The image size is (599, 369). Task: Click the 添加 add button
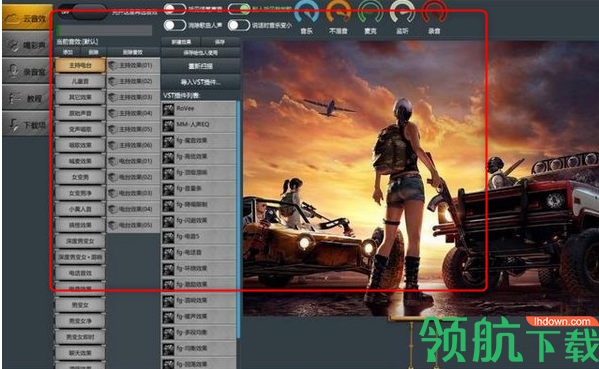click(68, 52)
